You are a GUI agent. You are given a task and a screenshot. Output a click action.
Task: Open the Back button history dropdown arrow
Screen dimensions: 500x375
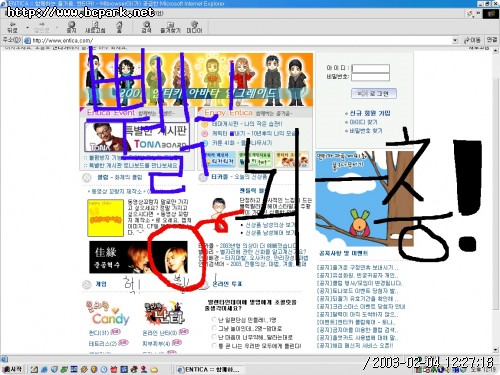point(27,27)
